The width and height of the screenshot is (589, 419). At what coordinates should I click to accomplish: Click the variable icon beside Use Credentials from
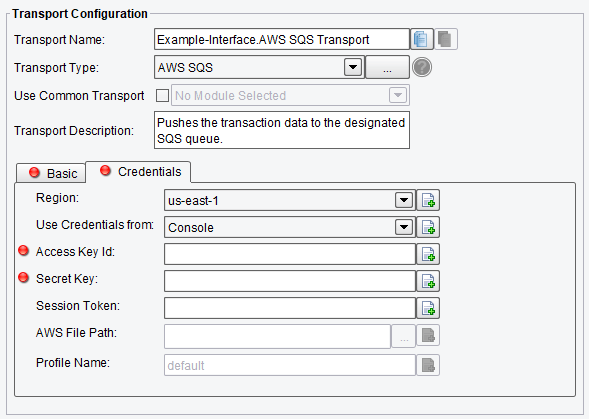coord(428,227)
